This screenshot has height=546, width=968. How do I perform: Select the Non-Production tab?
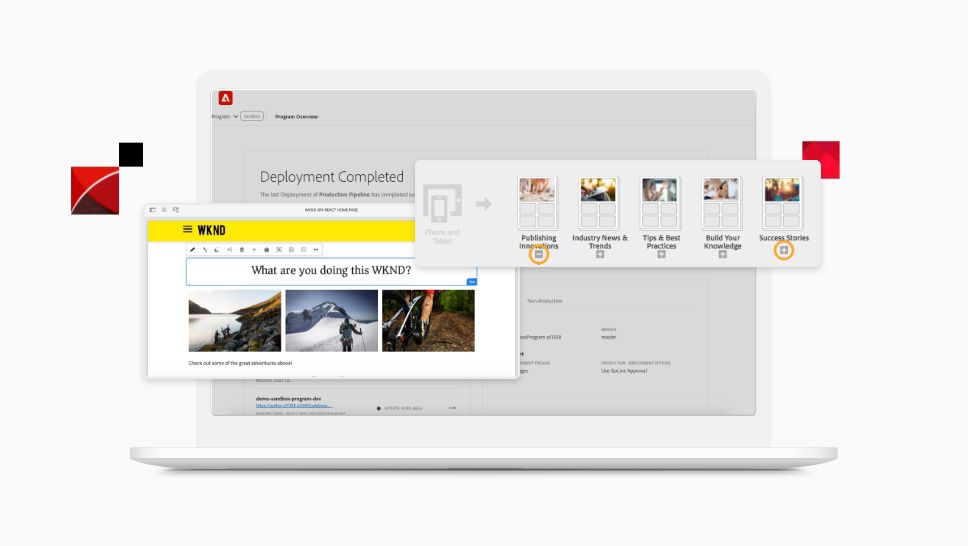[544, 301]
